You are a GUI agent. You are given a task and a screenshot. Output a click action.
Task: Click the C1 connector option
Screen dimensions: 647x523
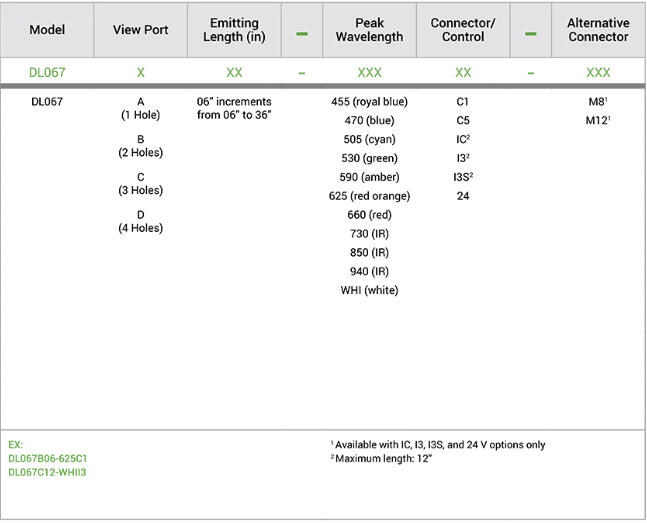point(463,102)
